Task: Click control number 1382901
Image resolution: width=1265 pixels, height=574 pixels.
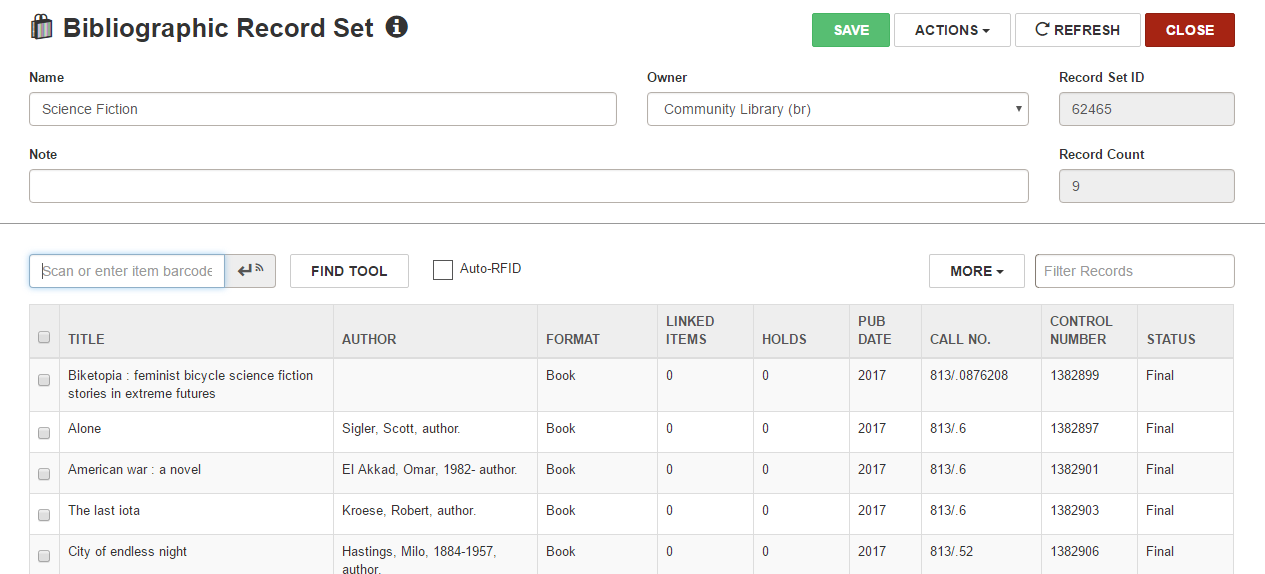Action: click(1074, 469)
